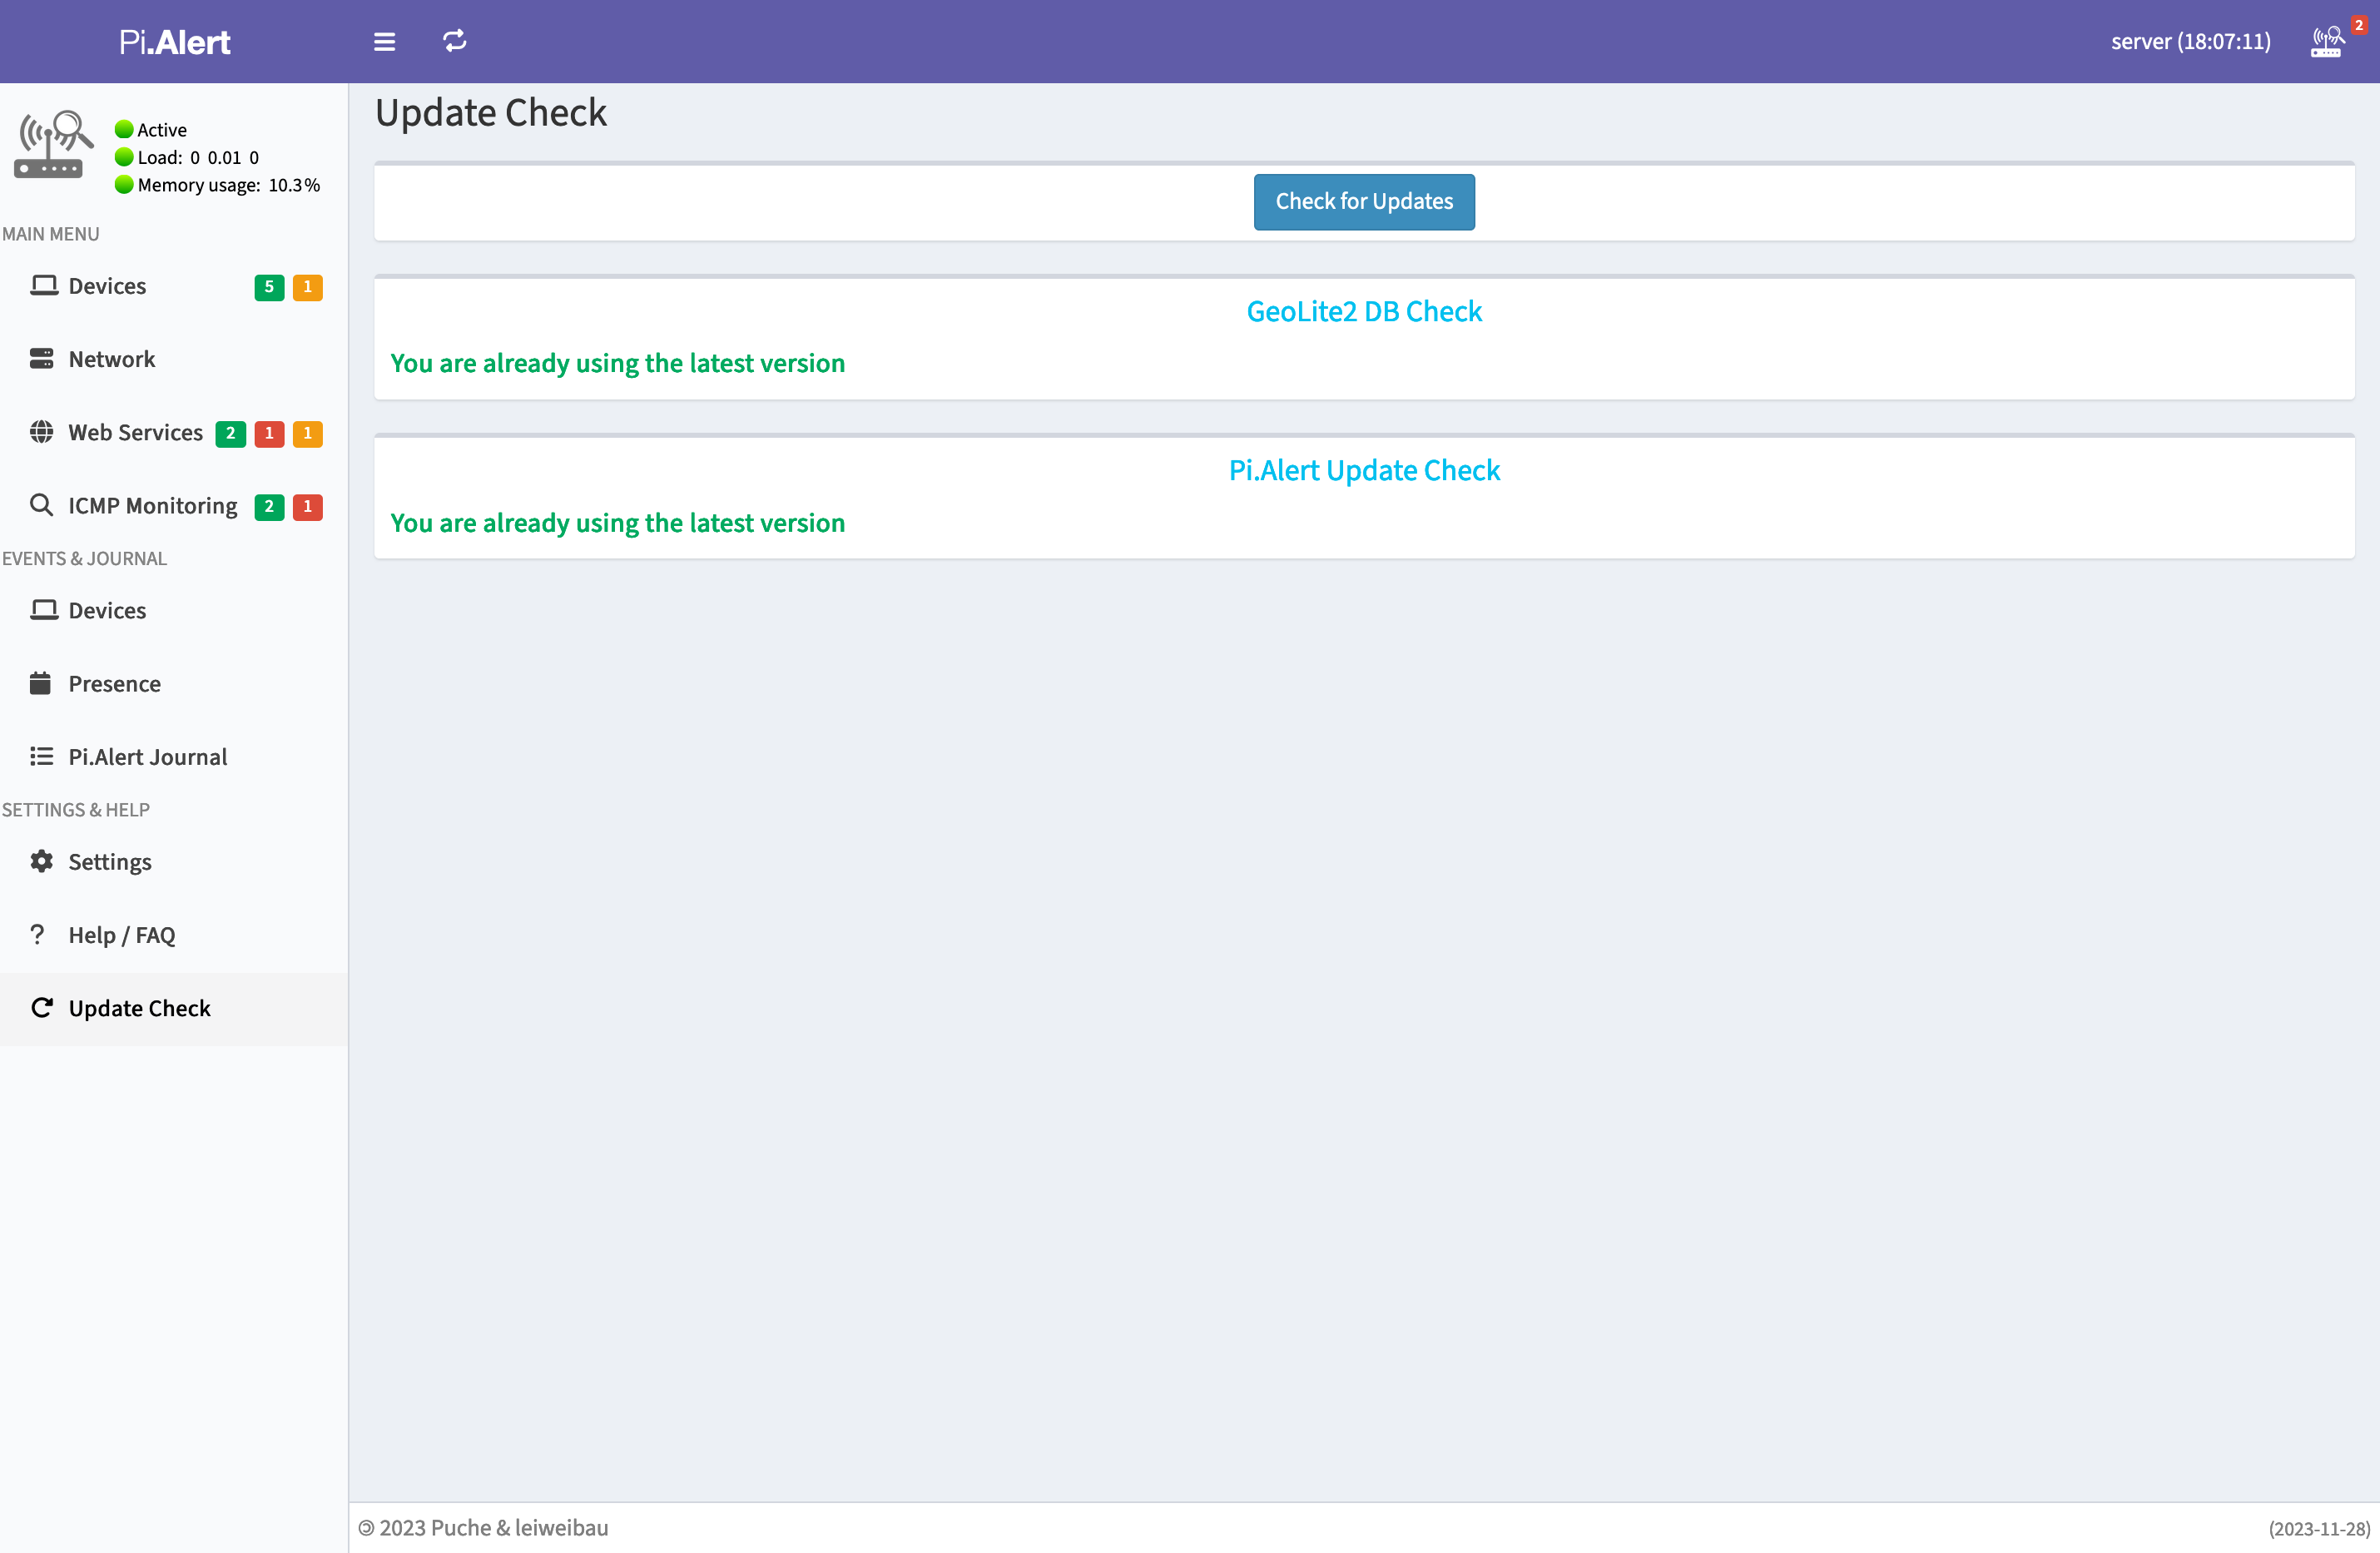This screenshot has height=1553, width=2380.
Task: Click the Network server icon
Action: 41,359
